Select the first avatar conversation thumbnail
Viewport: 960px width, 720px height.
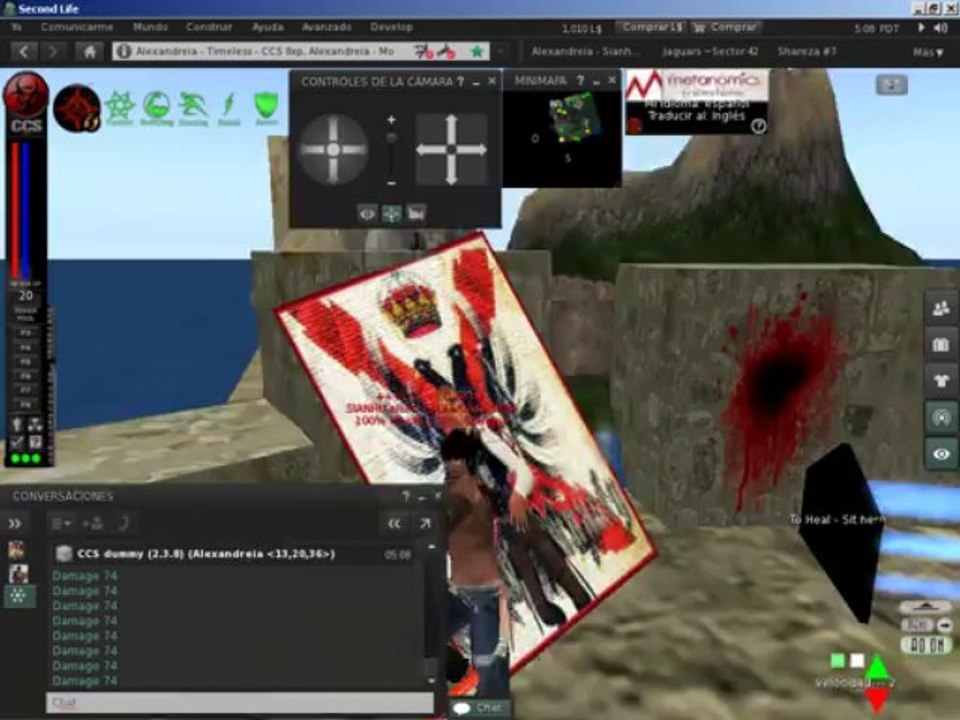[x=17, y=549]
